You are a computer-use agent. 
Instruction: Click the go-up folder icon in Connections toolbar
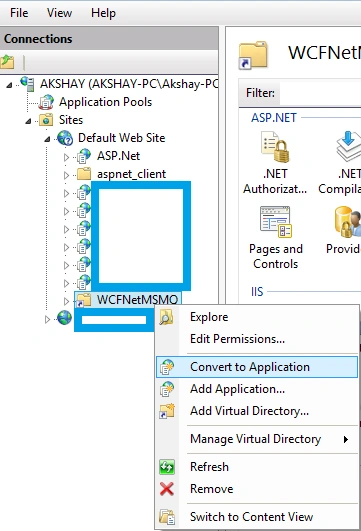(7, 62)
